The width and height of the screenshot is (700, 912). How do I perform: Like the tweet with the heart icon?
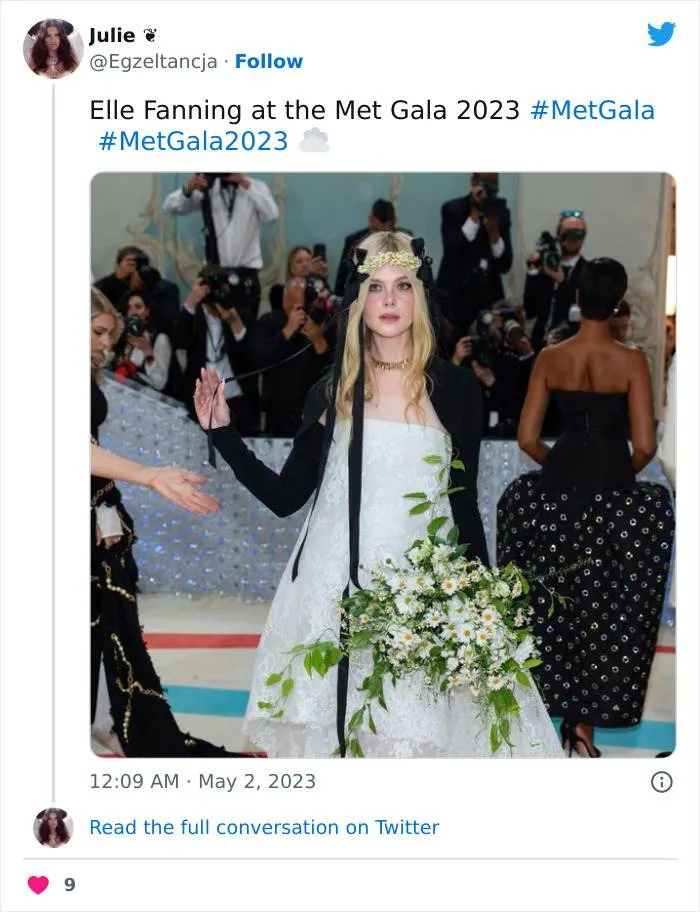38,885
